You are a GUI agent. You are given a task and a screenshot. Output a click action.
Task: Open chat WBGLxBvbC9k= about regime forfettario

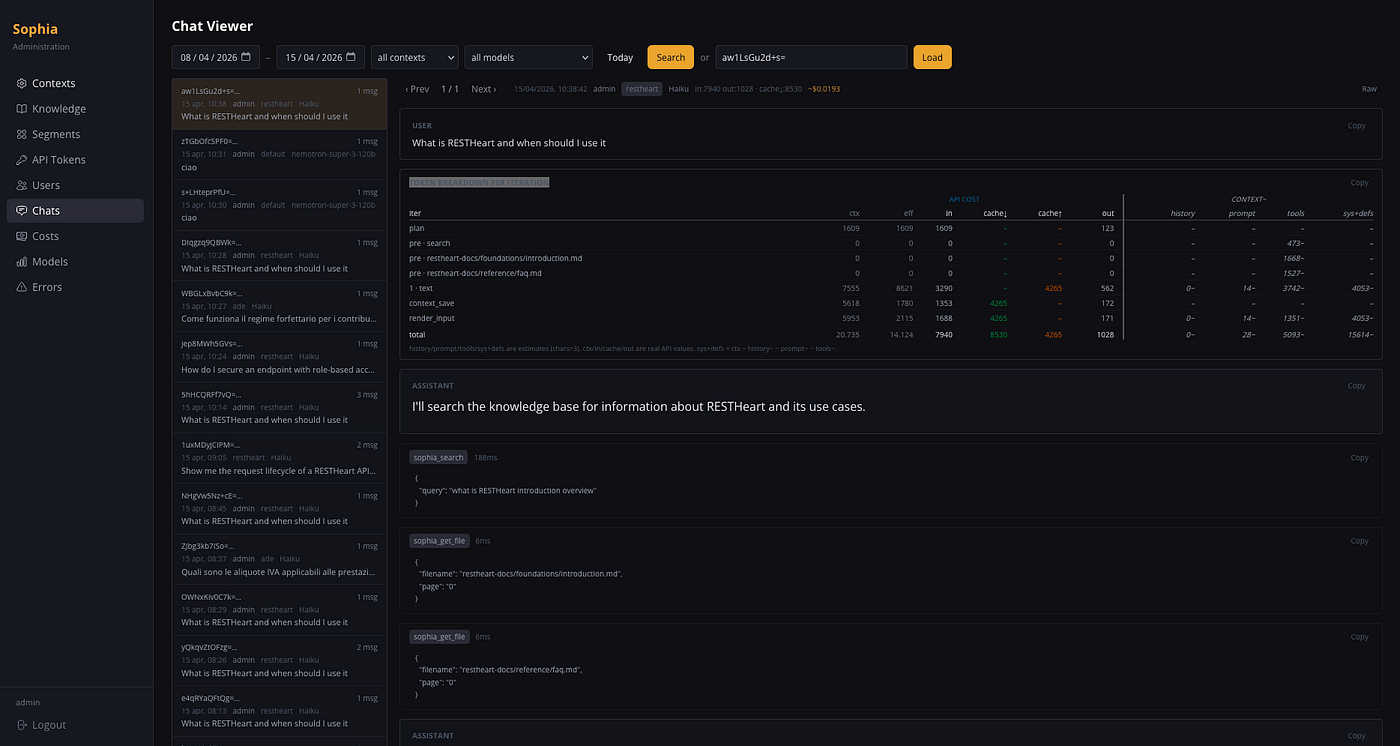pyautogui.click(x=279, y=306)
